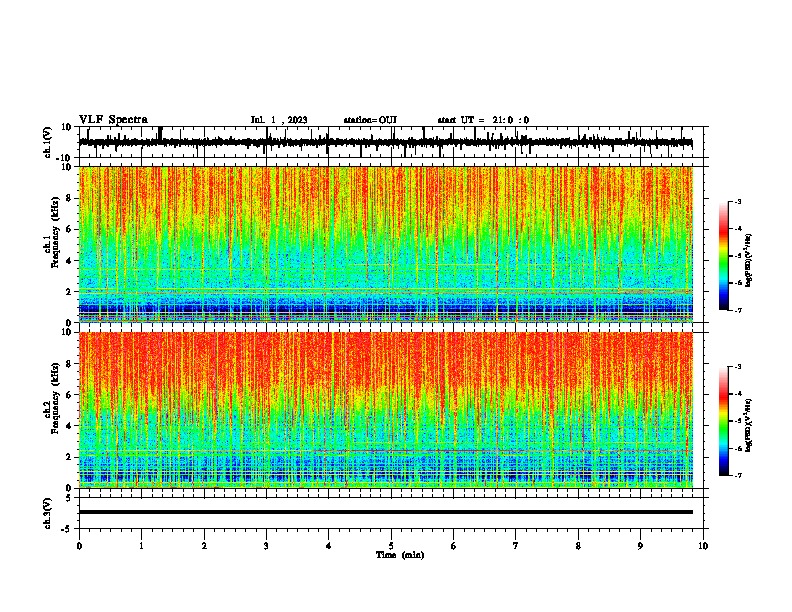The image size is (792, 612).
Task: Click the ch.1 colorbar 'log(PSD)' label
Action: 748,261
